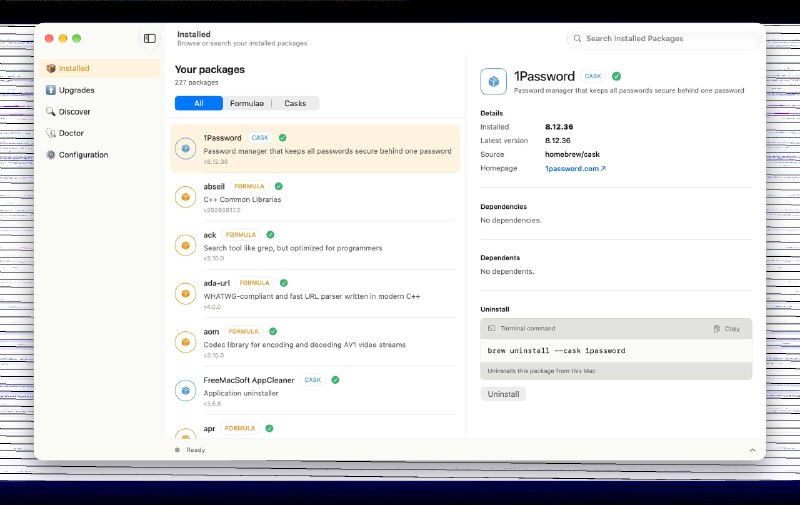The height and width of the screenshot is (505, 800).
Task: Click the large 1Password icon in details pane
Action: [x=493, y=82]
